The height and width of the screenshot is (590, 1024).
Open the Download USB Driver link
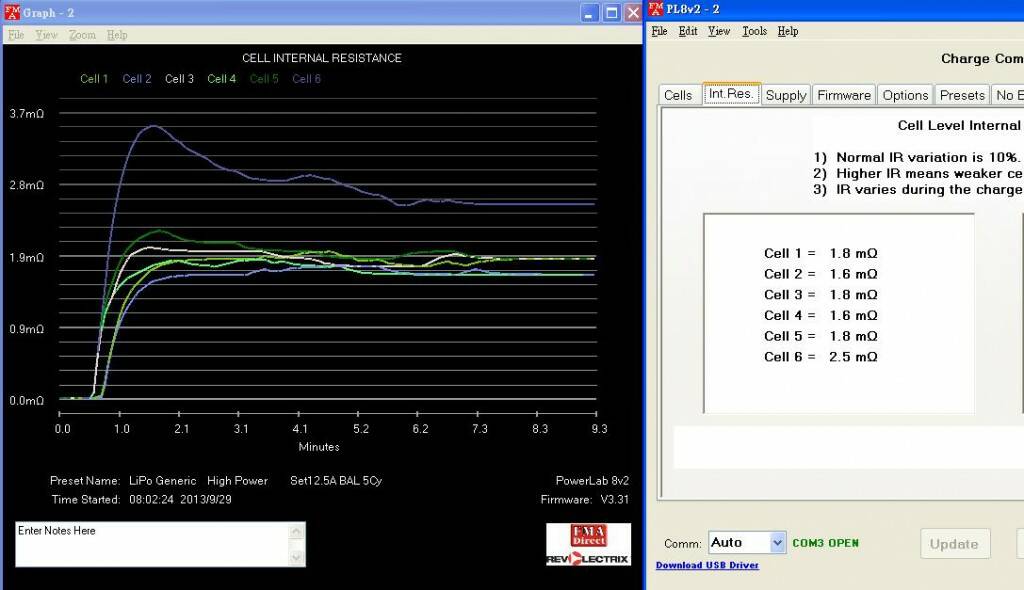pyautogui.click(x=707, y=565)
